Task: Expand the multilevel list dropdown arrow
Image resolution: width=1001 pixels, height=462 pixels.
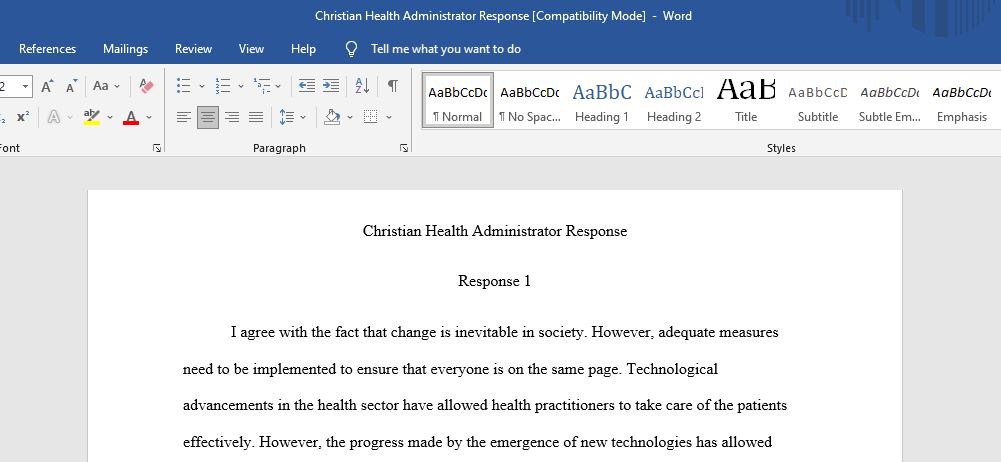Action: [x=278, y=86]
